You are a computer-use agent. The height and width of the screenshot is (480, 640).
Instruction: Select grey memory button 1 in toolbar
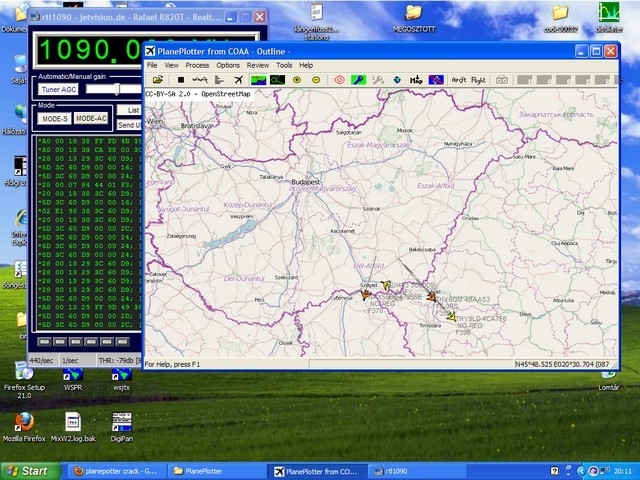pos(524,80)
